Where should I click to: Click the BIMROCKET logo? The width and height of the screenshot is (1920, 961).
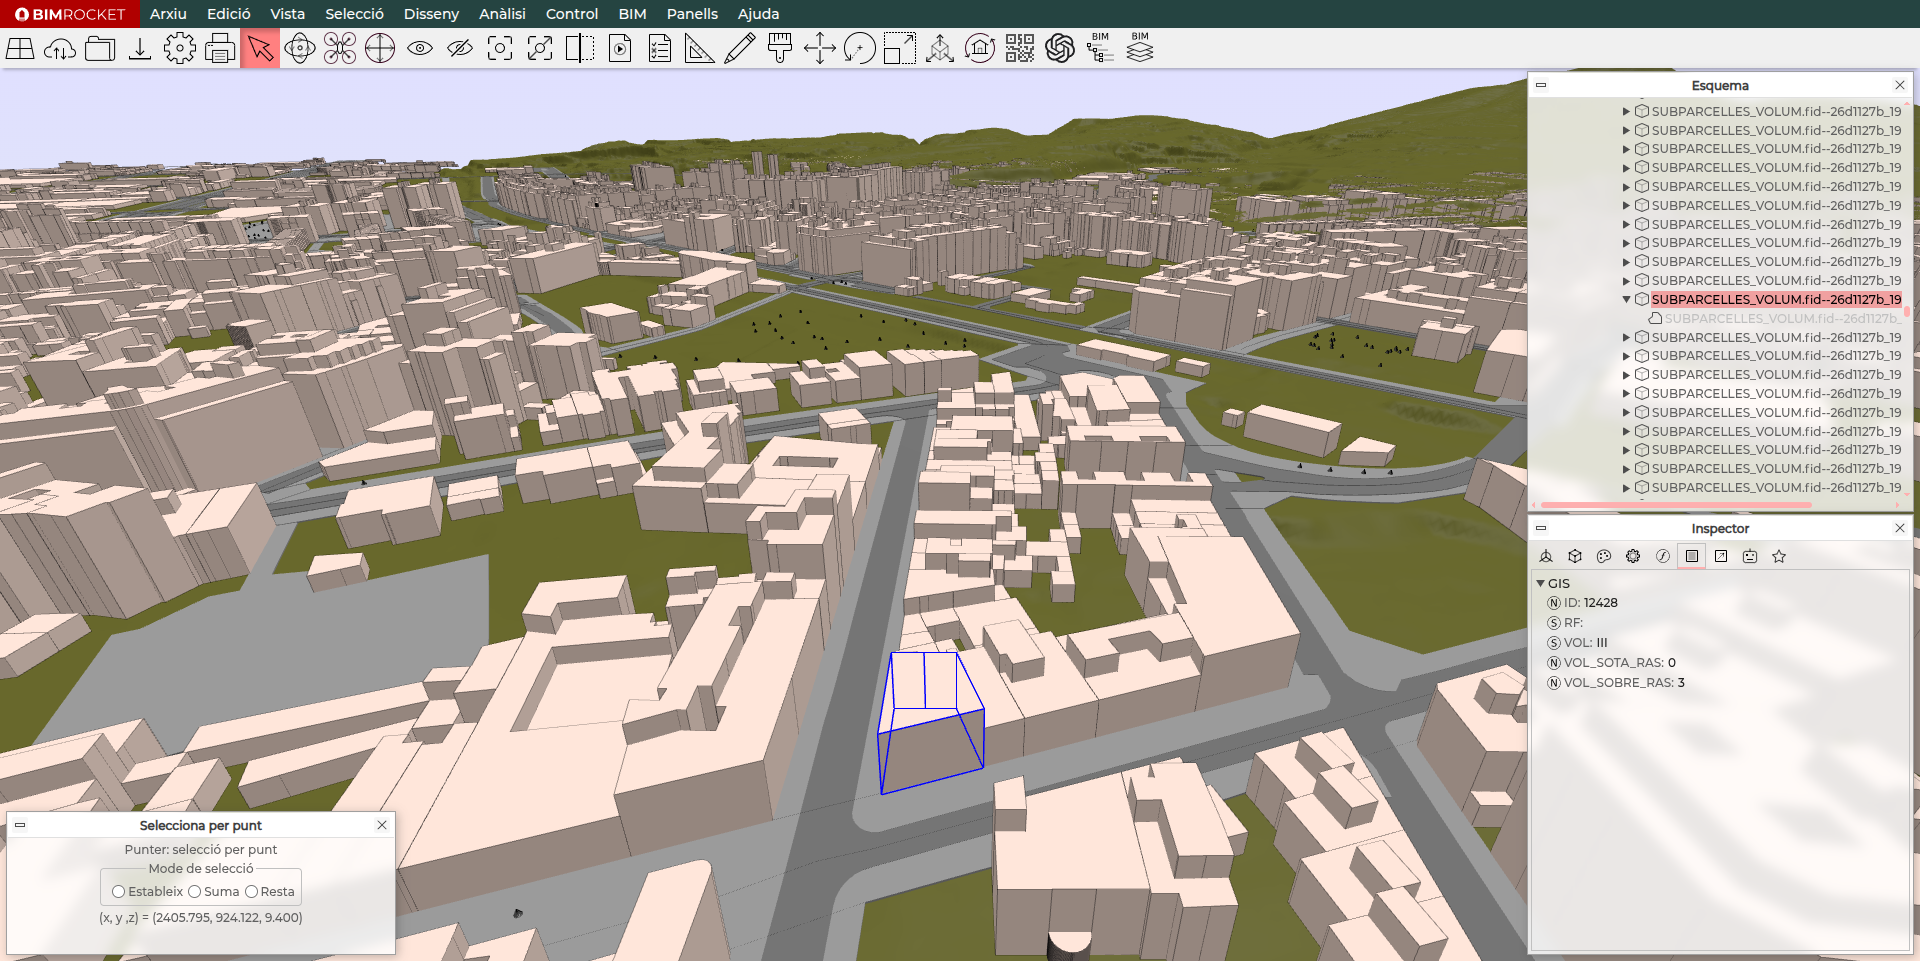pos(70,14)
